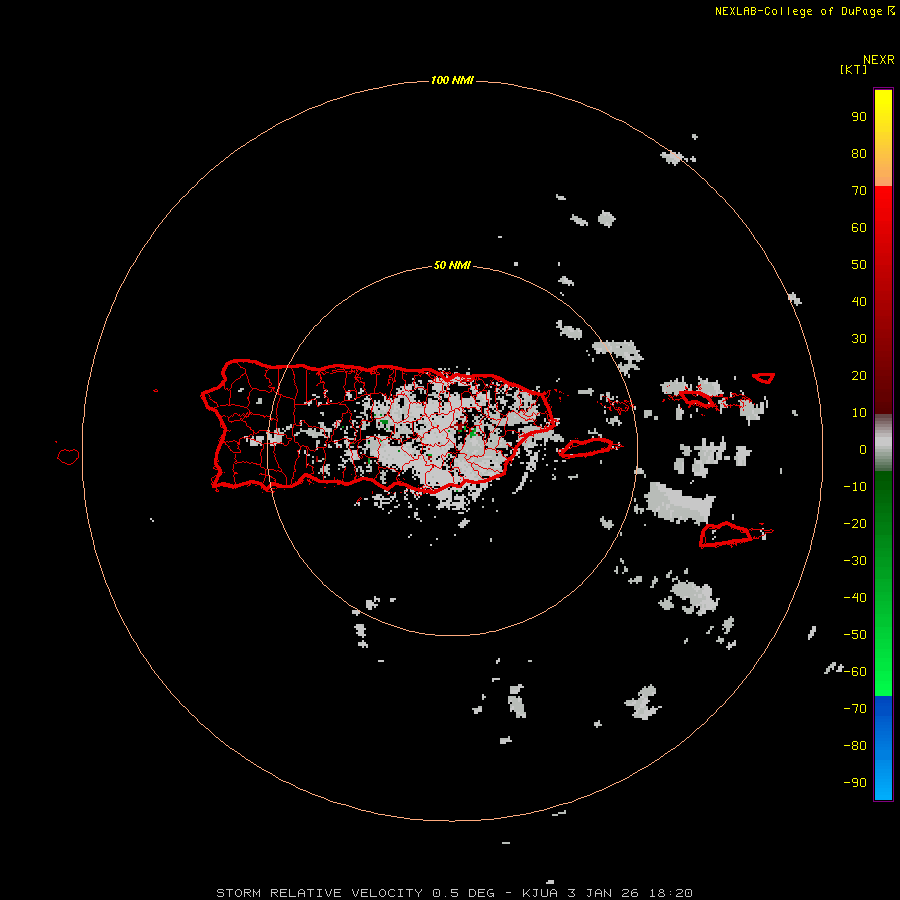Screen dimensions: 900x900
Task: Click the positive 30 scale value
Action: pos(859,339)
